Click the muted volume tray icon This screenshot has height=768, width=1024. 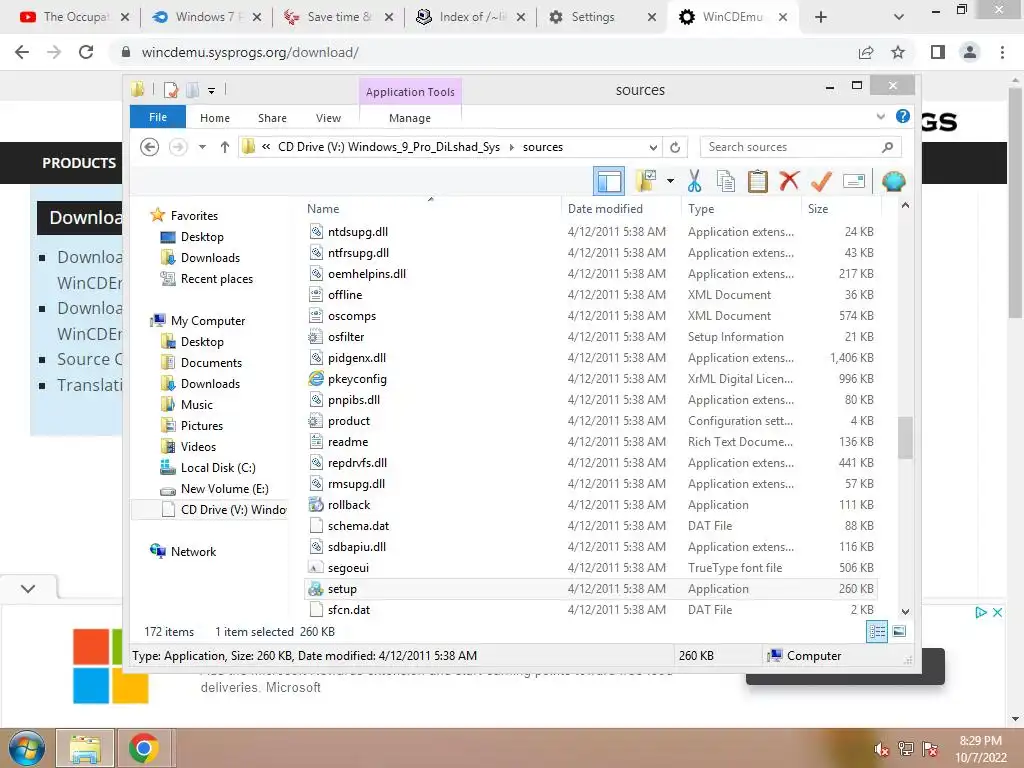pos(881,749)
